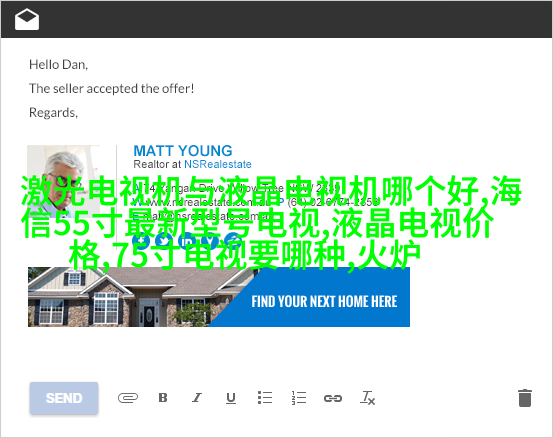Send the email using the SEND button

point(64,398)
